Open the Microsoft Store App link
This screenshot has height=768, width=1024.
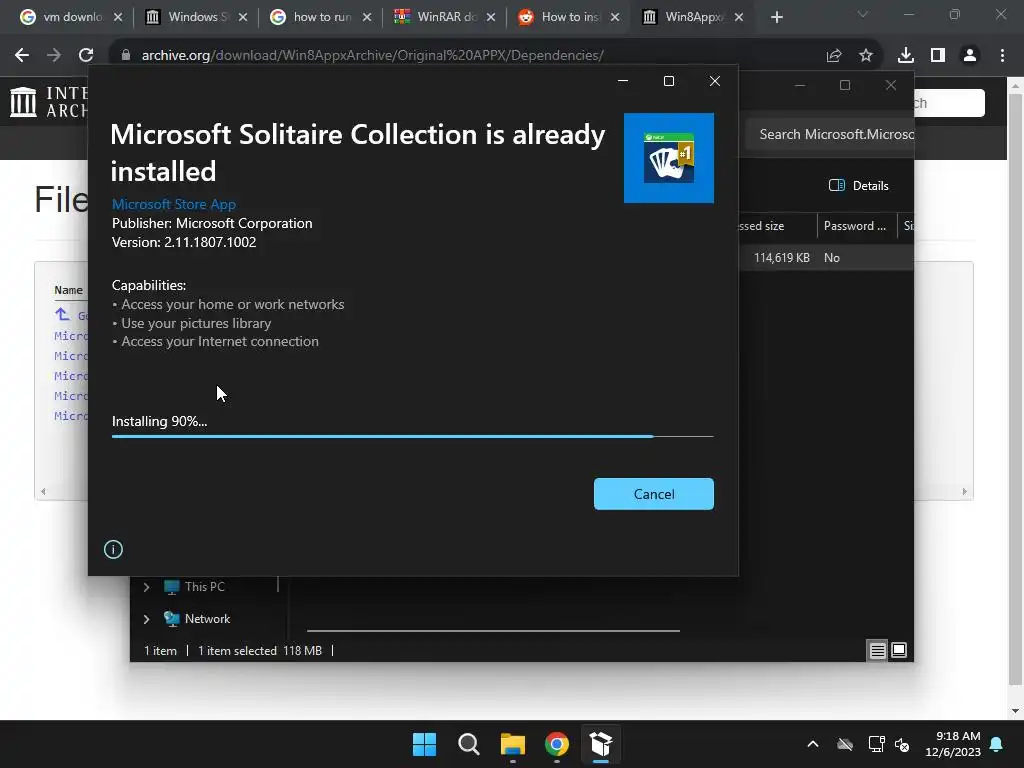[174, 204]
